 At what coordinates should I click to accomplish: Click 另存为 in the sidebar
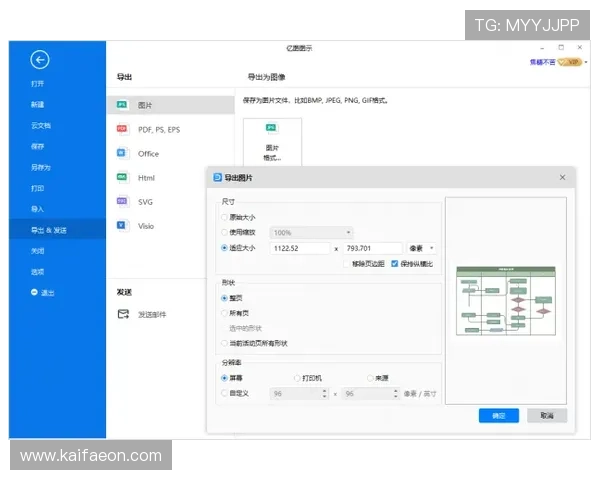41,167
